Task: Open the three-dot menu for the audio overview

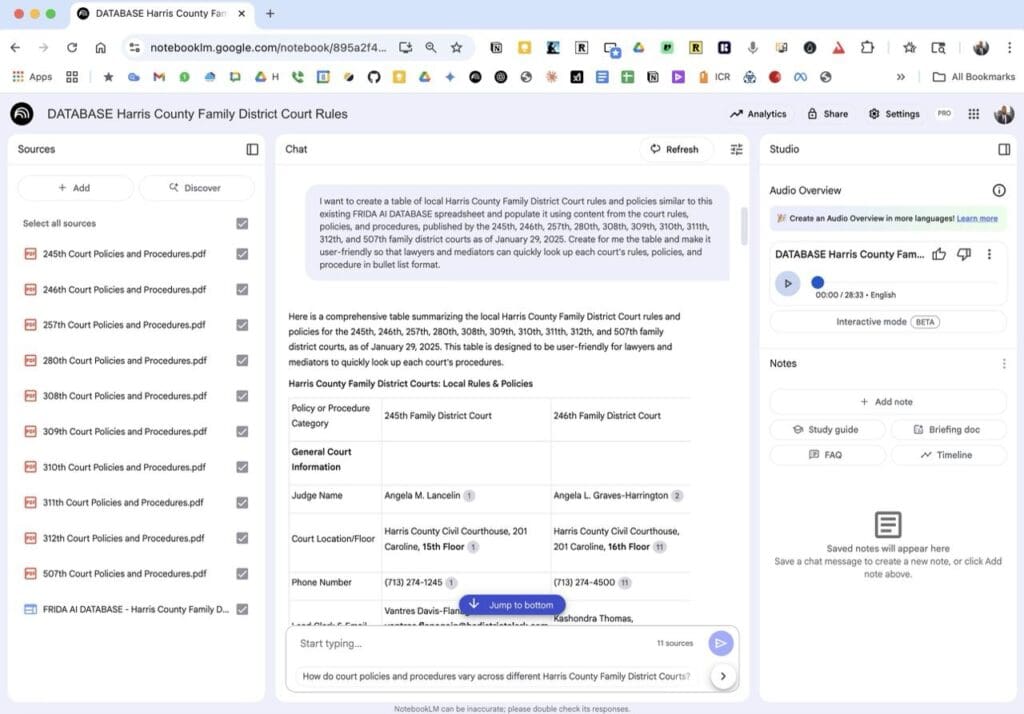Action: (991, 254)
